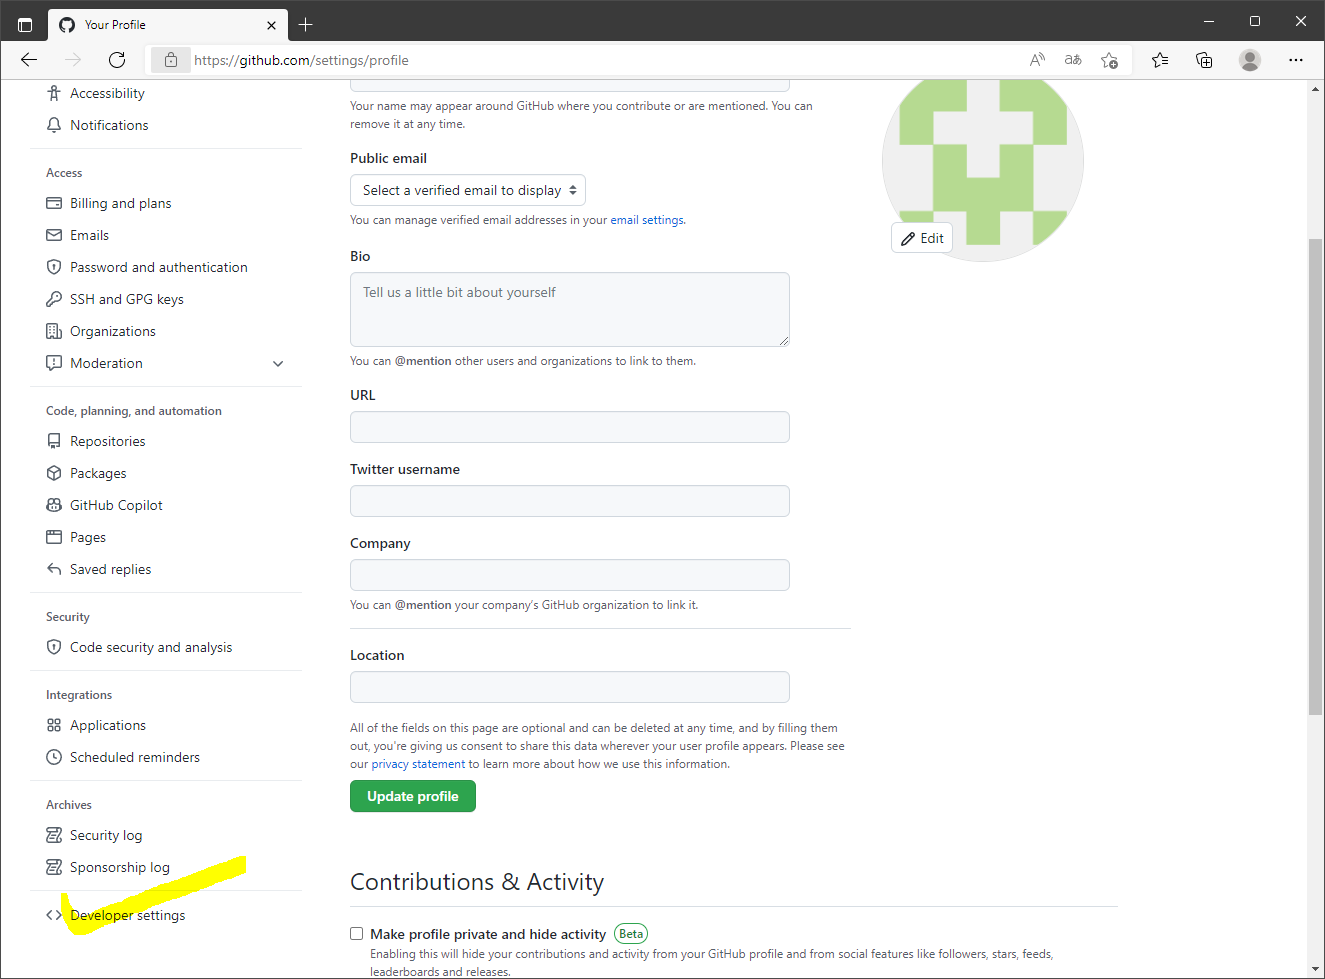Toggle vertical tabs icon in title bar
The image size is (1325, 979).
coord(25,24)
